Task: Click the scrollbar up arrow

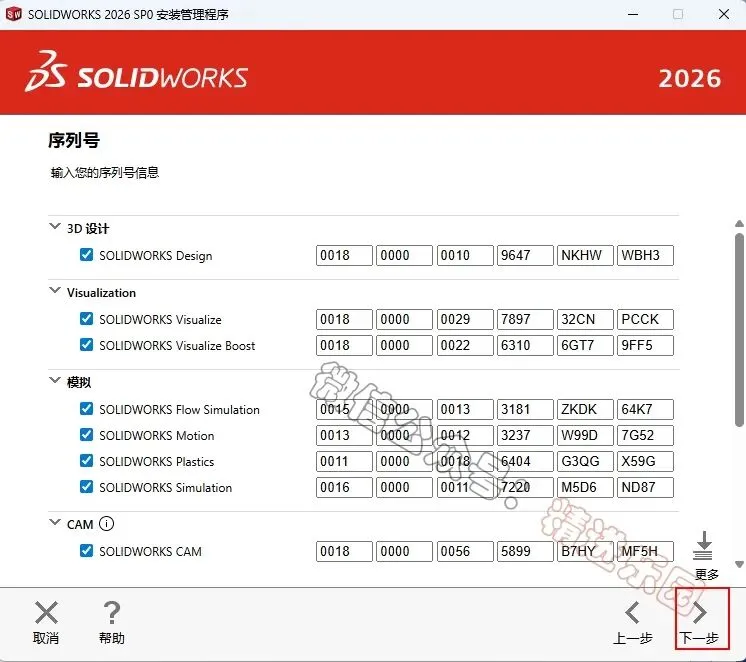Action: click(x=739, y=224)
